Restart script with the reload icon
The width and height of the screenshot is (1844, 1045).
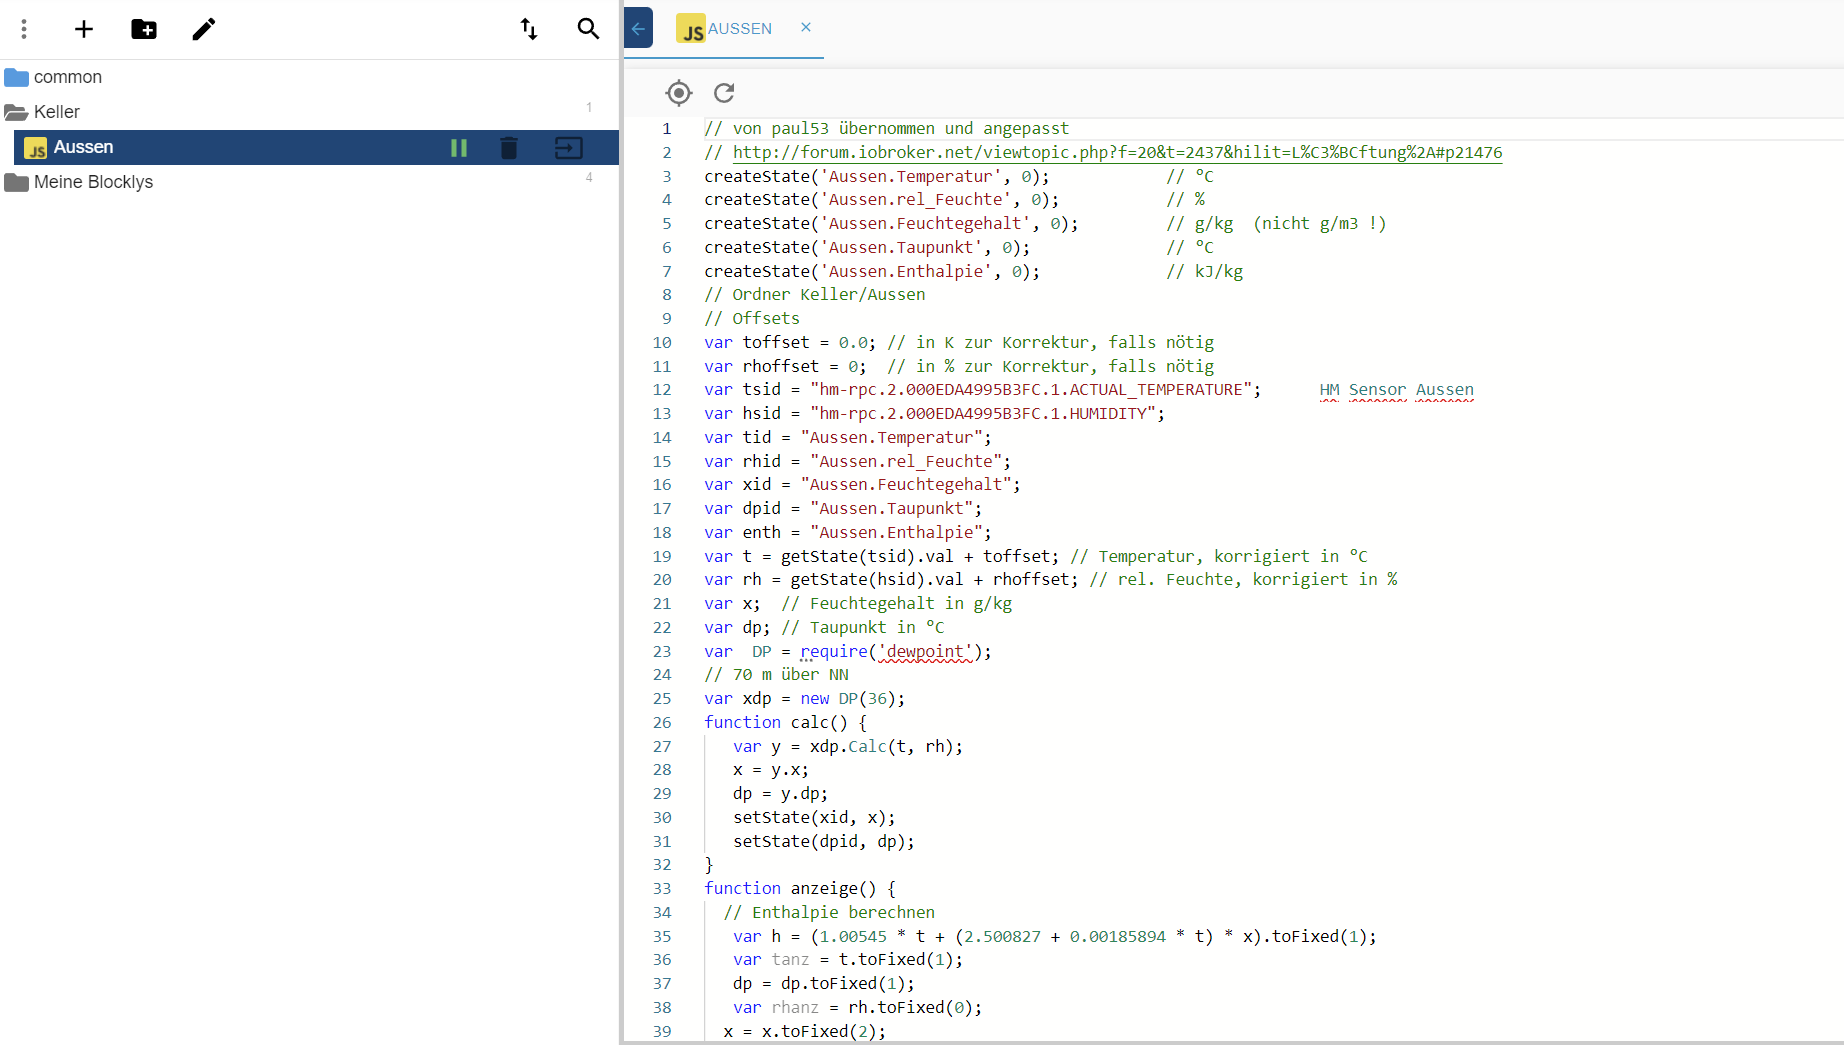point(724,93)
